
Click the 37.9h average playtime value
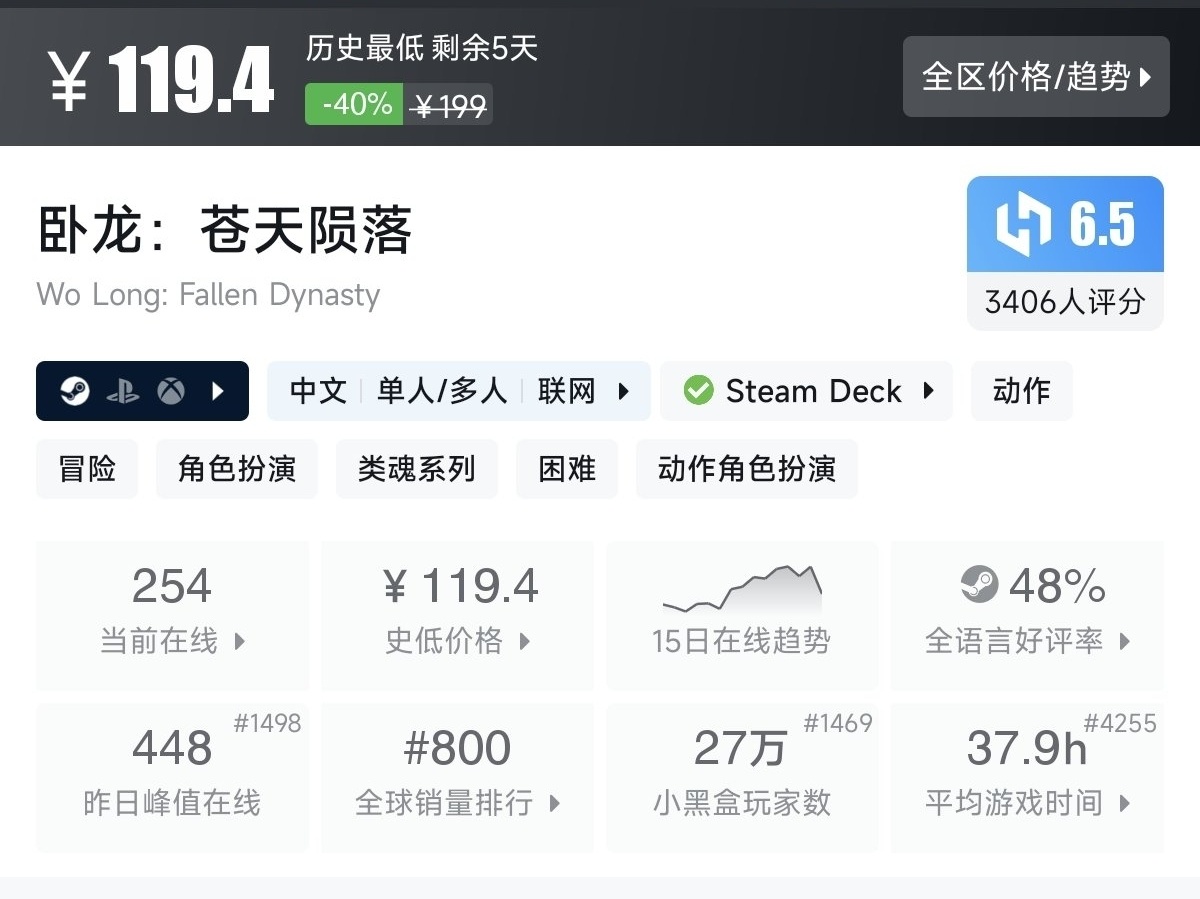tap(1027, 748)
